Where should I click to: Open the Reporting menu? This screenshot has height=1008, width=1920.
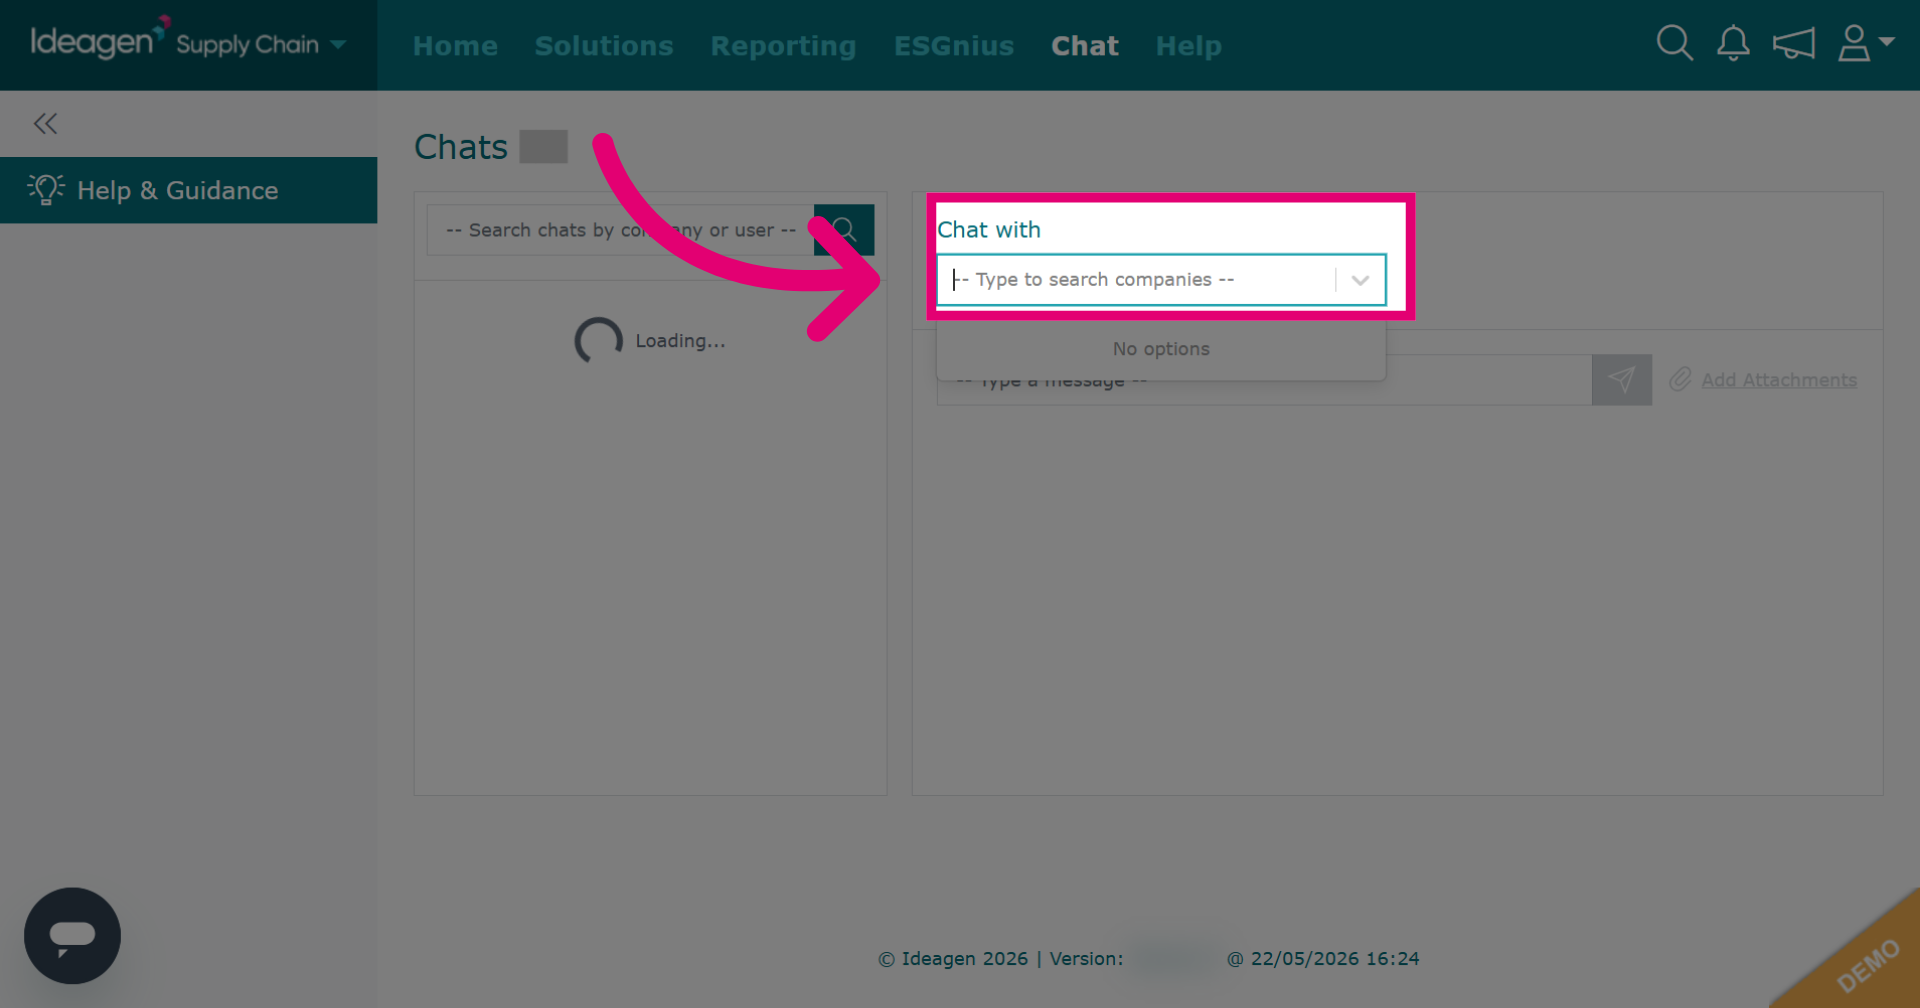[783, 46]
